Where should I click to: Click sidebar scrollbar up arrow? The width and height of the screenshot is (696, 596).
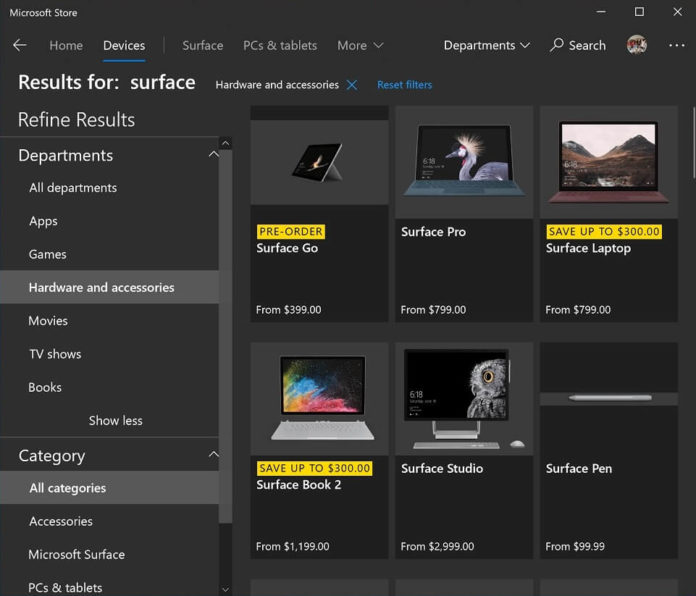pos(225,143)
